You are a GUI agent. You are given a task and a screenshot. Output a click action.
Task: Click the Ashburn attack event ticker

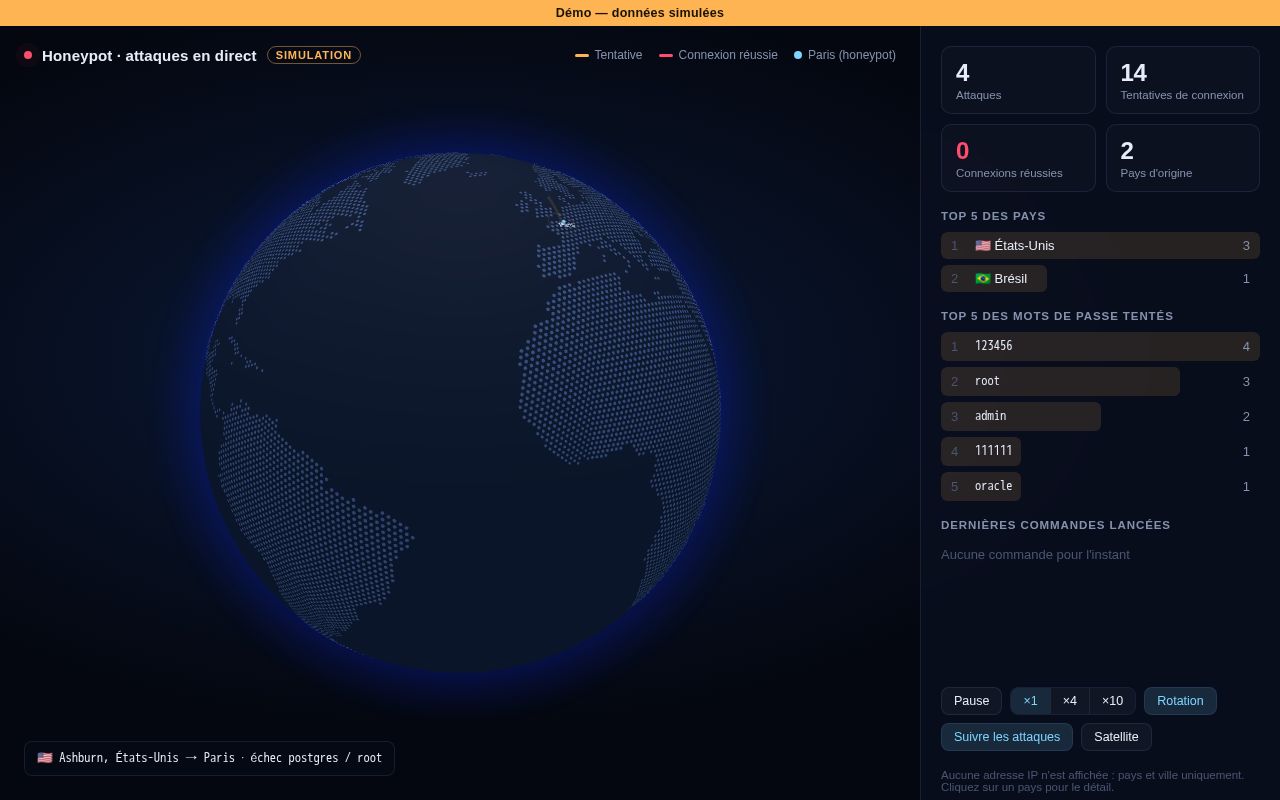coord(209,758)
